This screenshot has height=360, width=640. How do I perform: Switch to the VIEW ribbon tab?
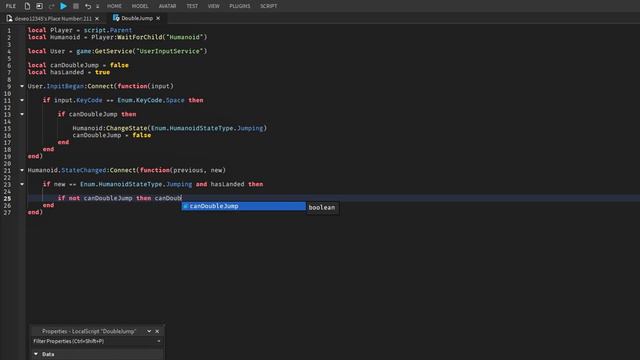[213, 6]
